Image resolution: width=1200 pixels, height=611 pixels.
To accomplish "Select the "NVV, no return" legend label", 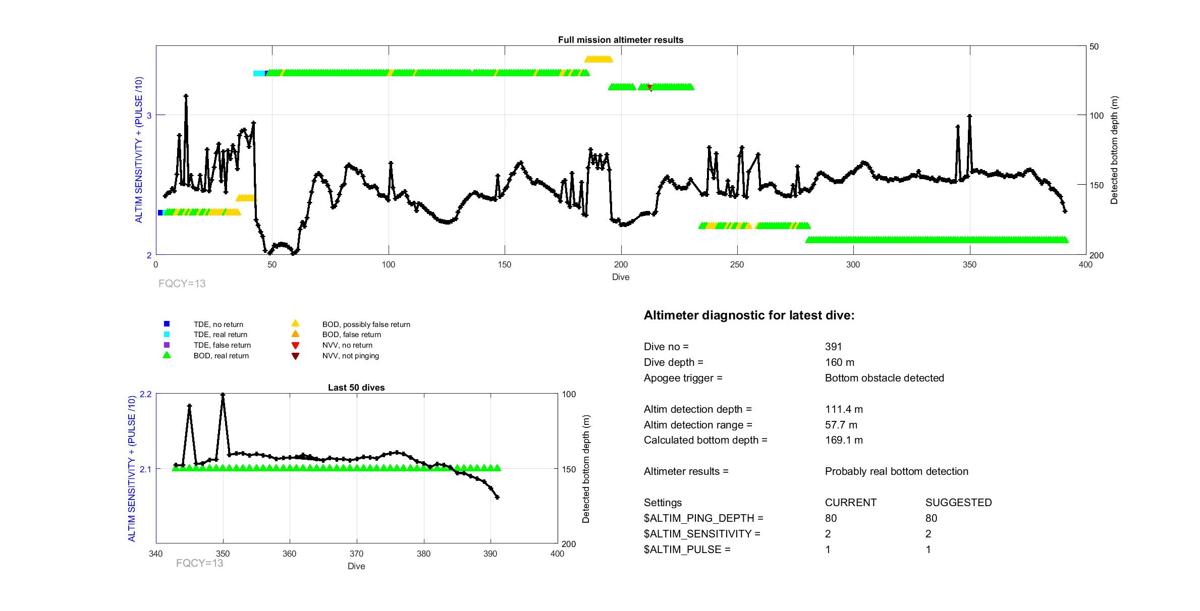I will 348,345.
